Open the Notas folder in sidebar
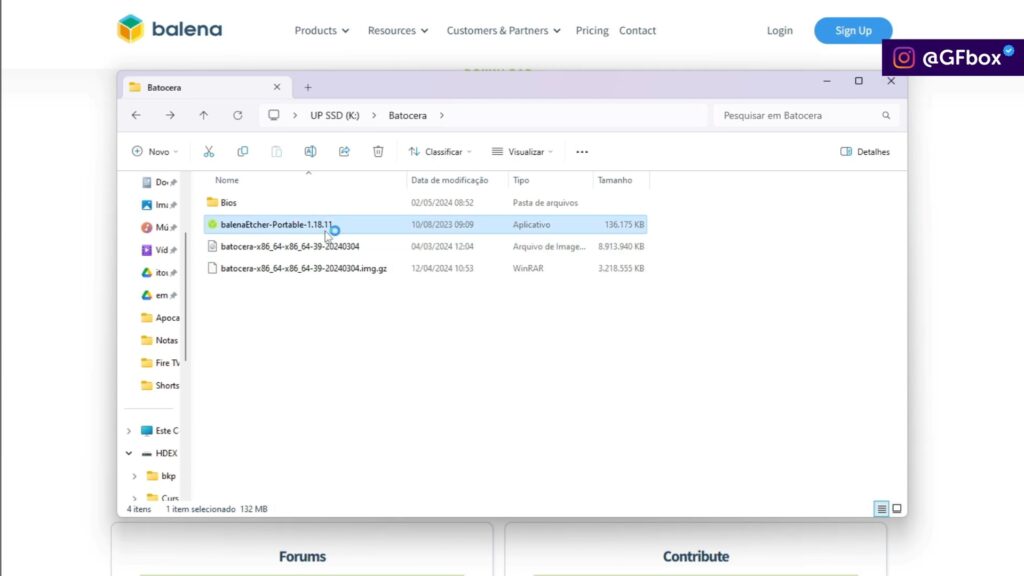The height and width of the screenshot is (576, 1024). tap(160, 340)
